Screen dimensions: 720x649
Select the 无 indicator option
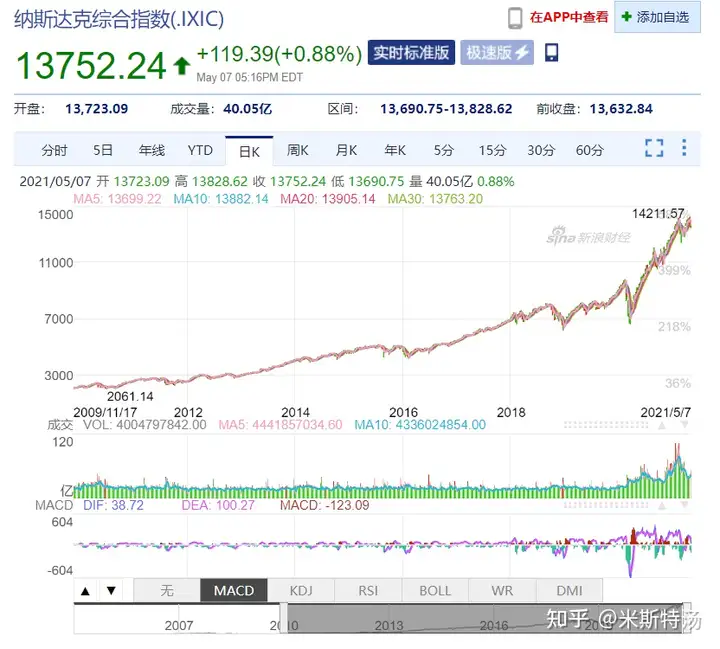[167, 590]
